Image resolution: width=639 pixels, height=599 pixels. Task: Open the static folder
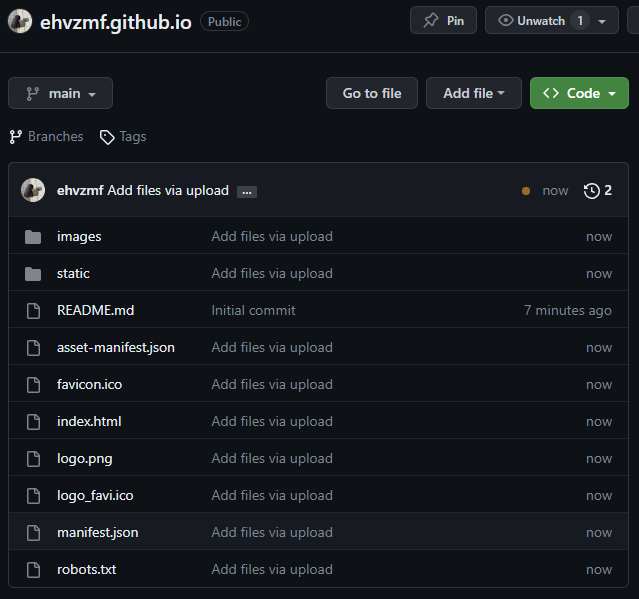[x=73, y=273]
